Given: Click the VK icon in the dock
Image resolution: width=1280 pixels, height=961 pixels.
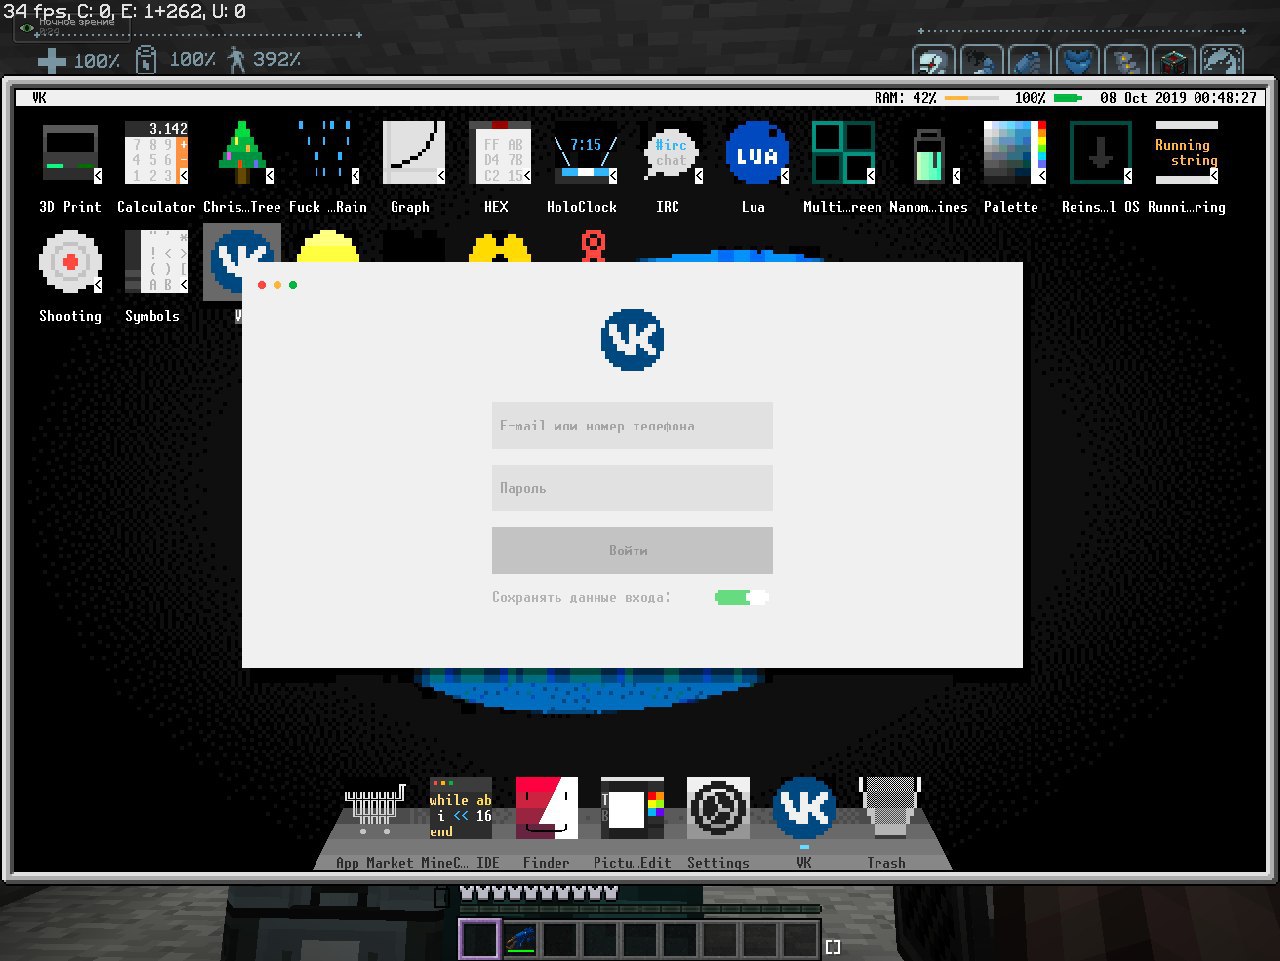Looking at the screenshot, I should point(804,809).
